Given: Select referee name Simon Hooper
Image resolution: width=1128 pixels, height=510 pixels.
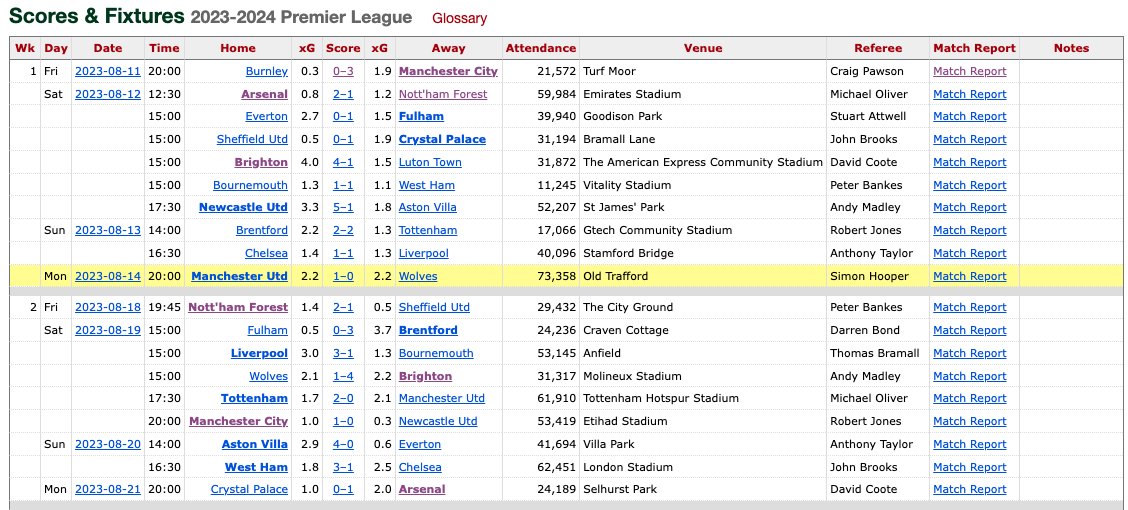Looking at the screenshot, I should 869,276.
